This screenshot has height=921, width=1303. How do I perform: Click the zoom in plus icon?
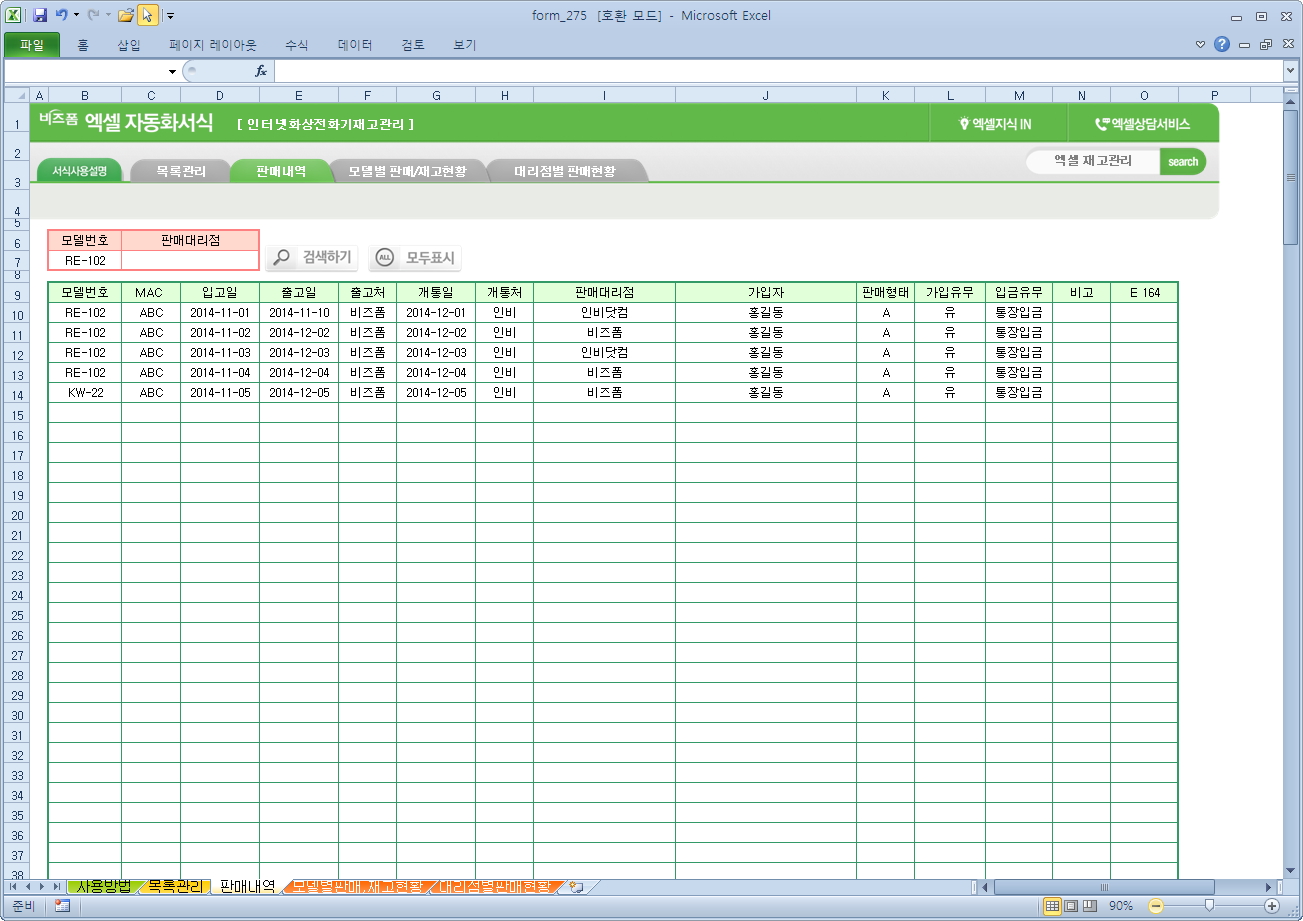tap(1272, 906)
